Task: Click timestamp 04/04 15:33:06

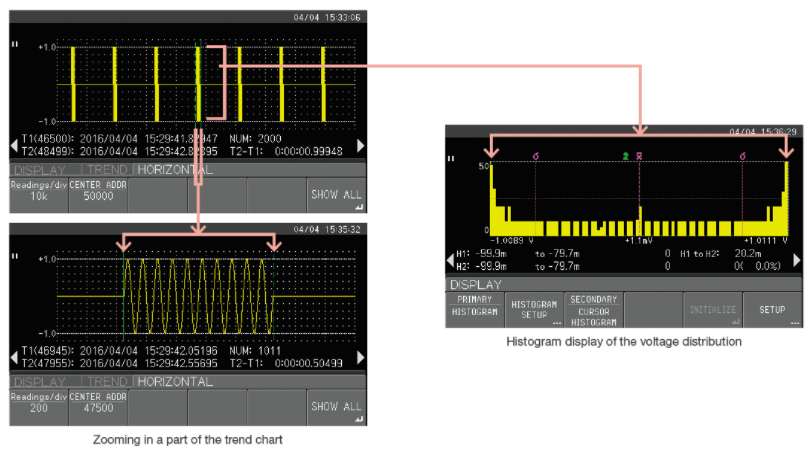Action: [x=327, y=18]
